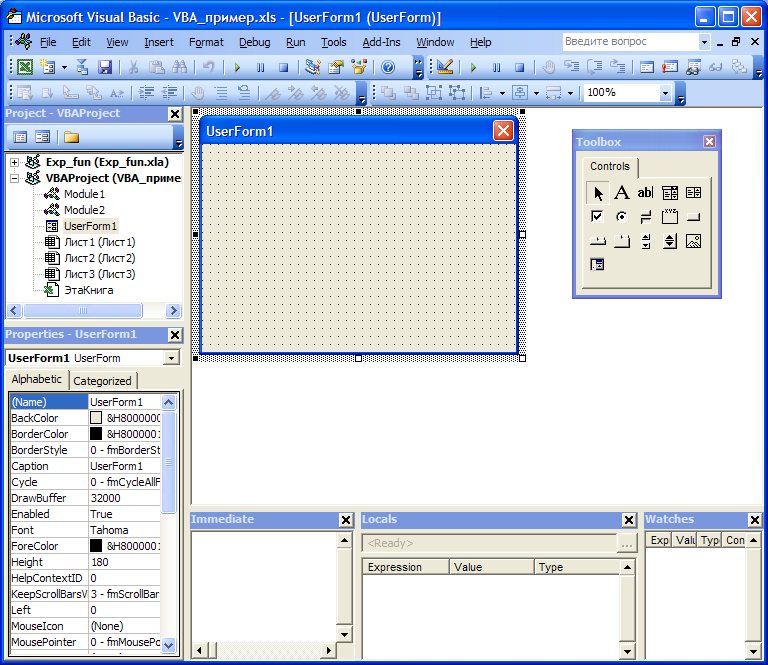Viewport: 768px width, 665px height.
Task: Click View Code icon in Project panel
Action: pyautogui.click(x=20, y=137)
